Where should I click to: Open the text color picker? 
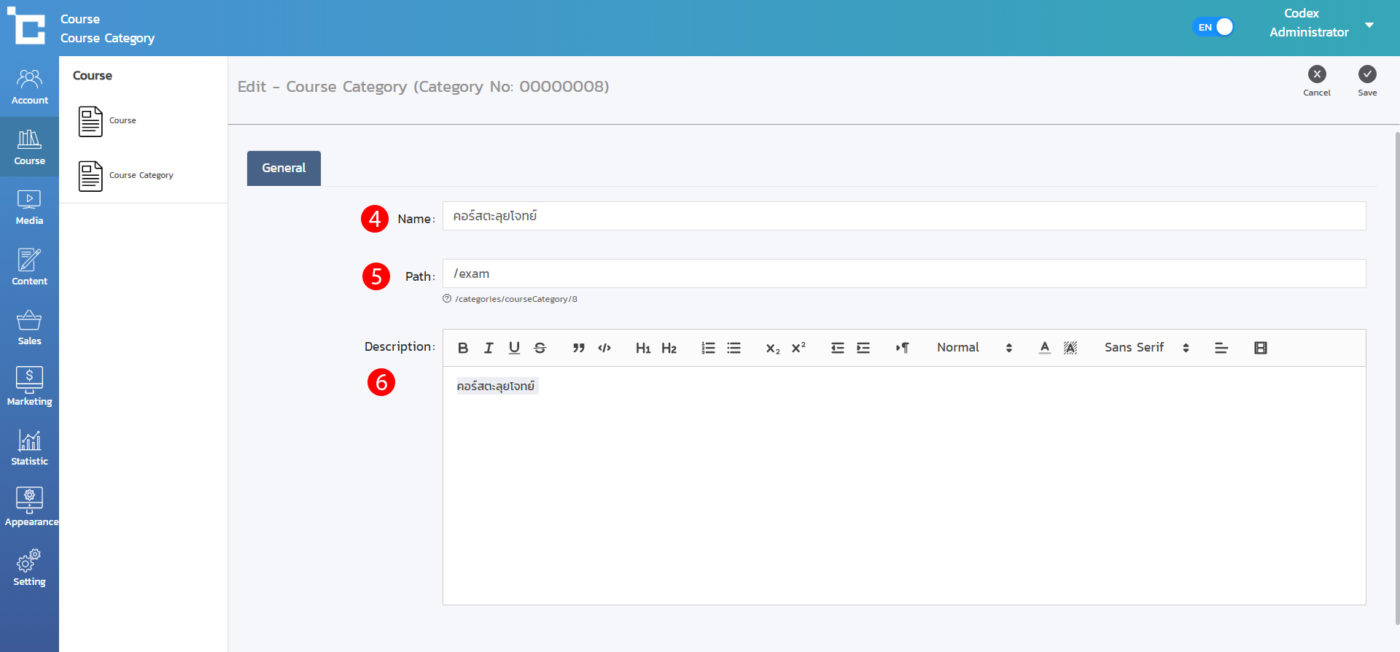pos(1044,348)
